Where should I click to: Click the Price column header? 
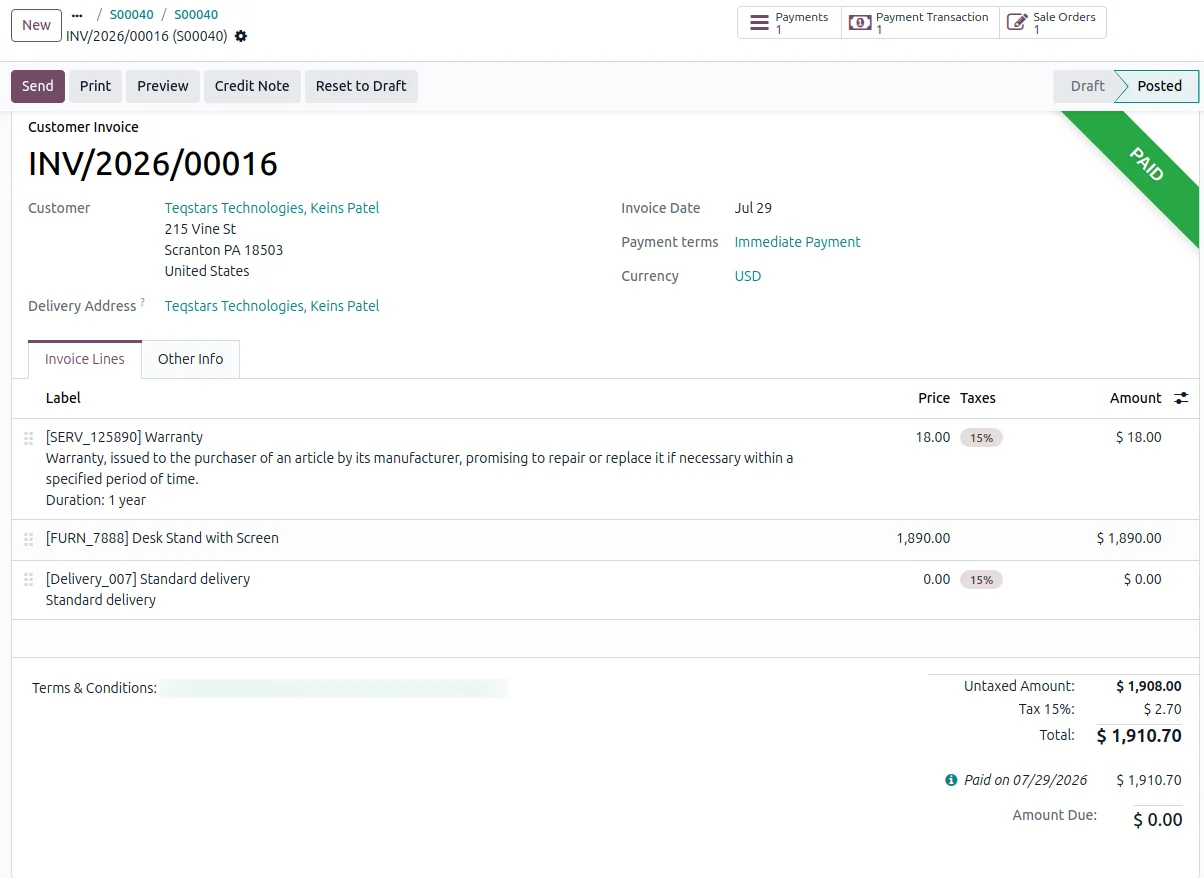(x=934, y=398)
